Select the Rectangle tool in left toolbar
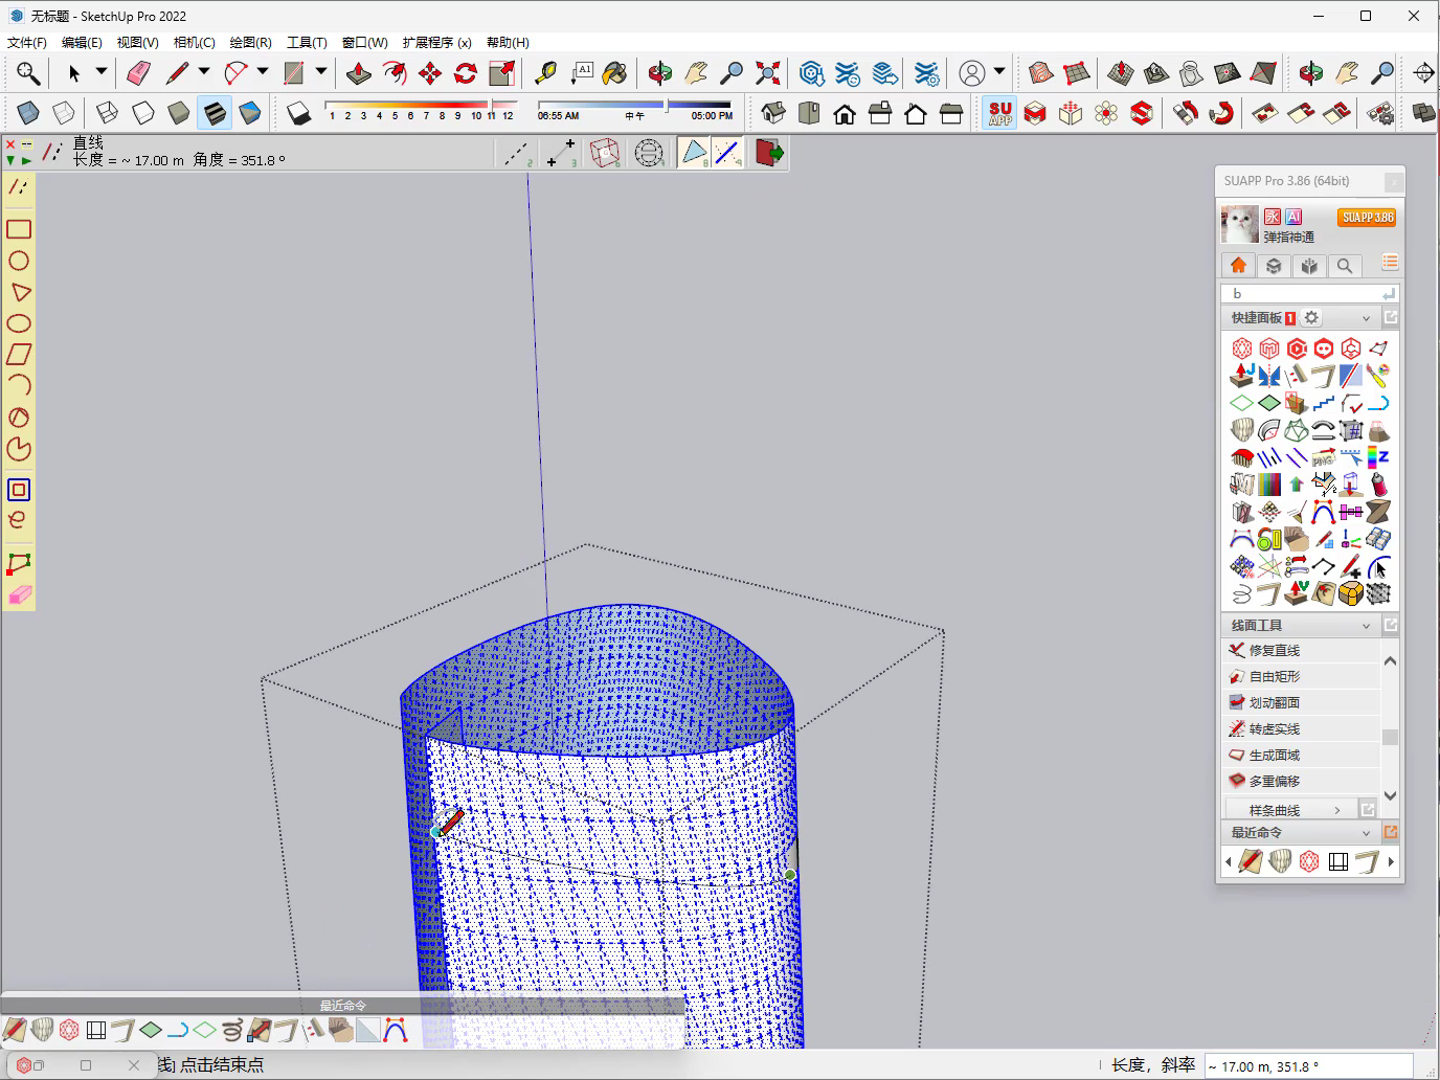Screen dimensions: 1440x1080 click(x=19, y=229)
